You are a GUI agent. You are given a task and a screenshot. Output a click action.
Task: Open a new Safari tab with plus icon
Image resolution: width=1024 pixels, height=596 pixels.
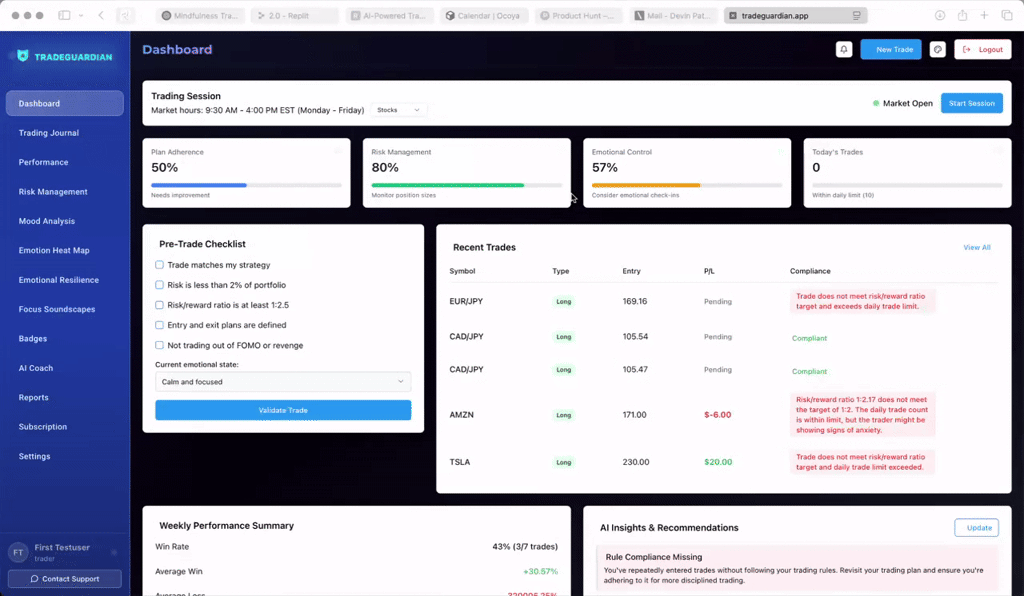985,16
